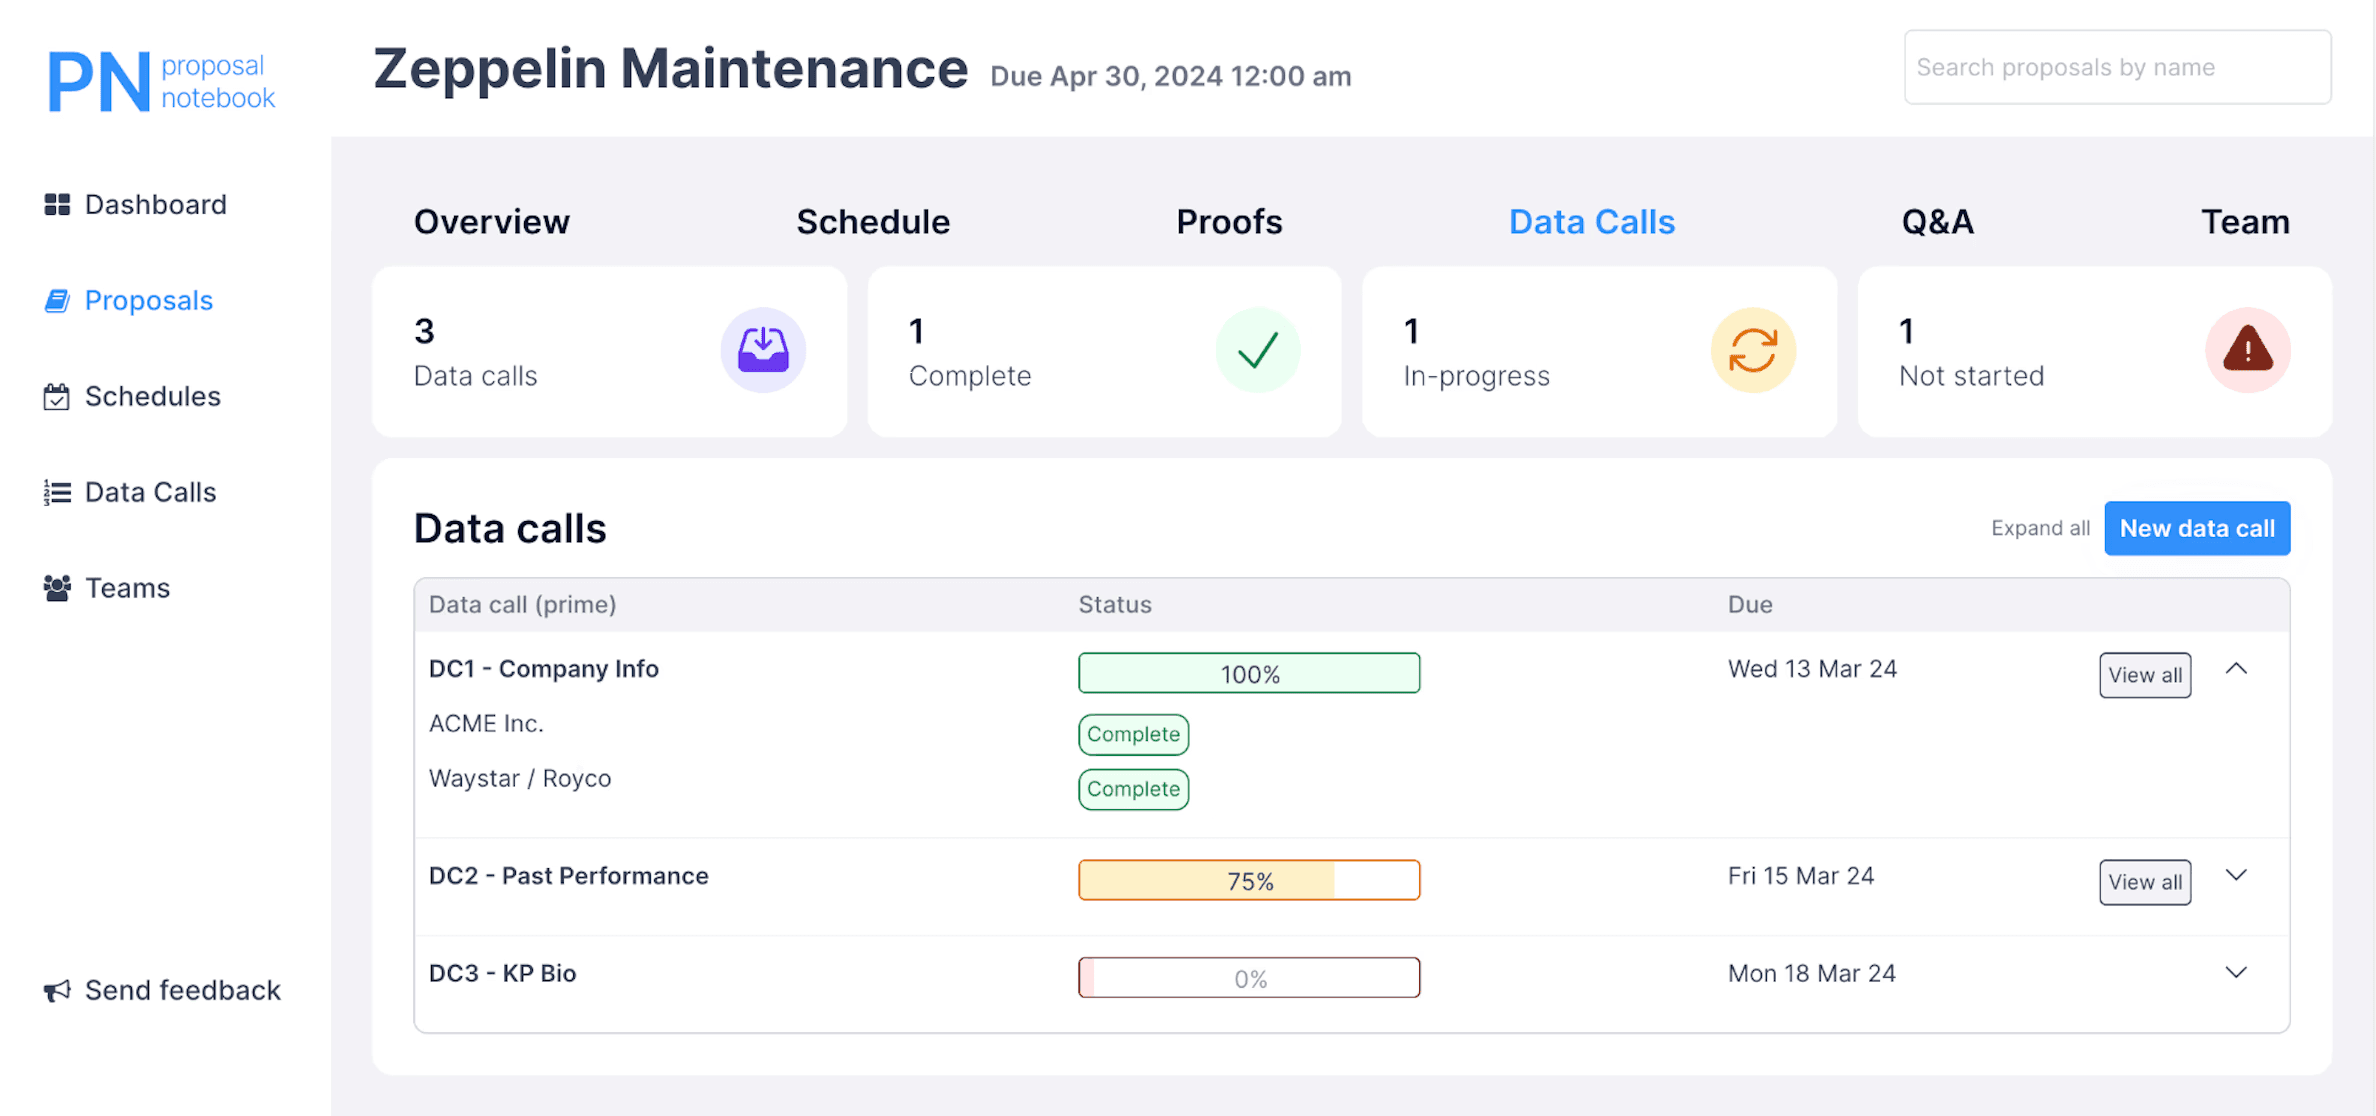Viewport: 2376px width, 1116px height.
Task: Switch to the Schedule tab
Action: [872, 222]
